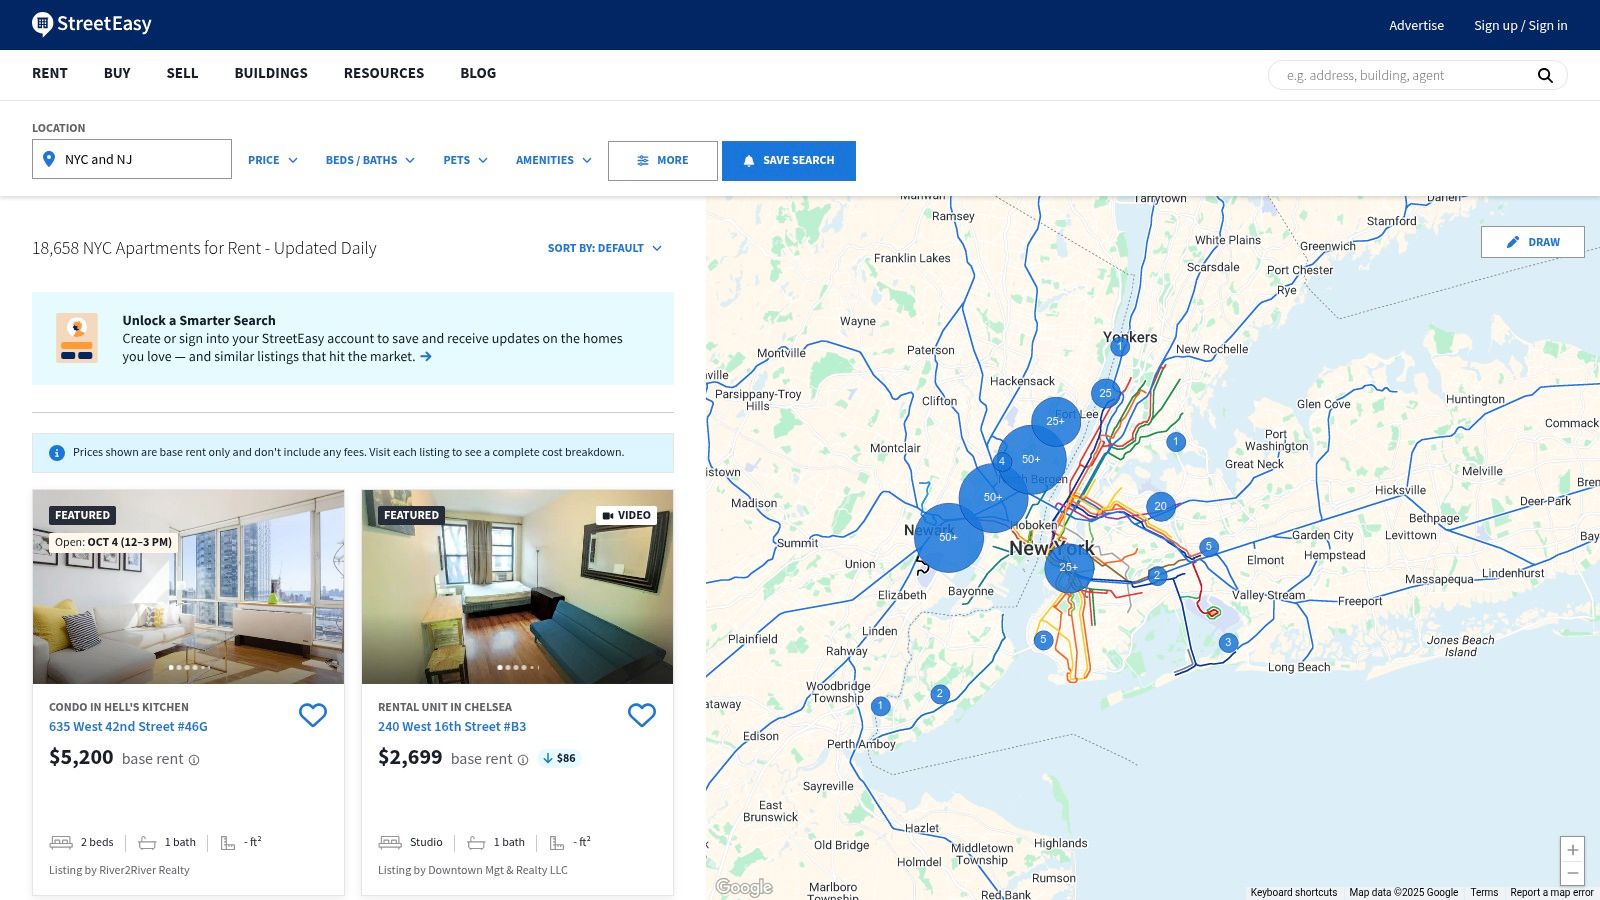The height and width of the screenshot is (900, 1600).
Task: Open the 635 West 42nd Street #46G link
Action: [x=128, y=727]
